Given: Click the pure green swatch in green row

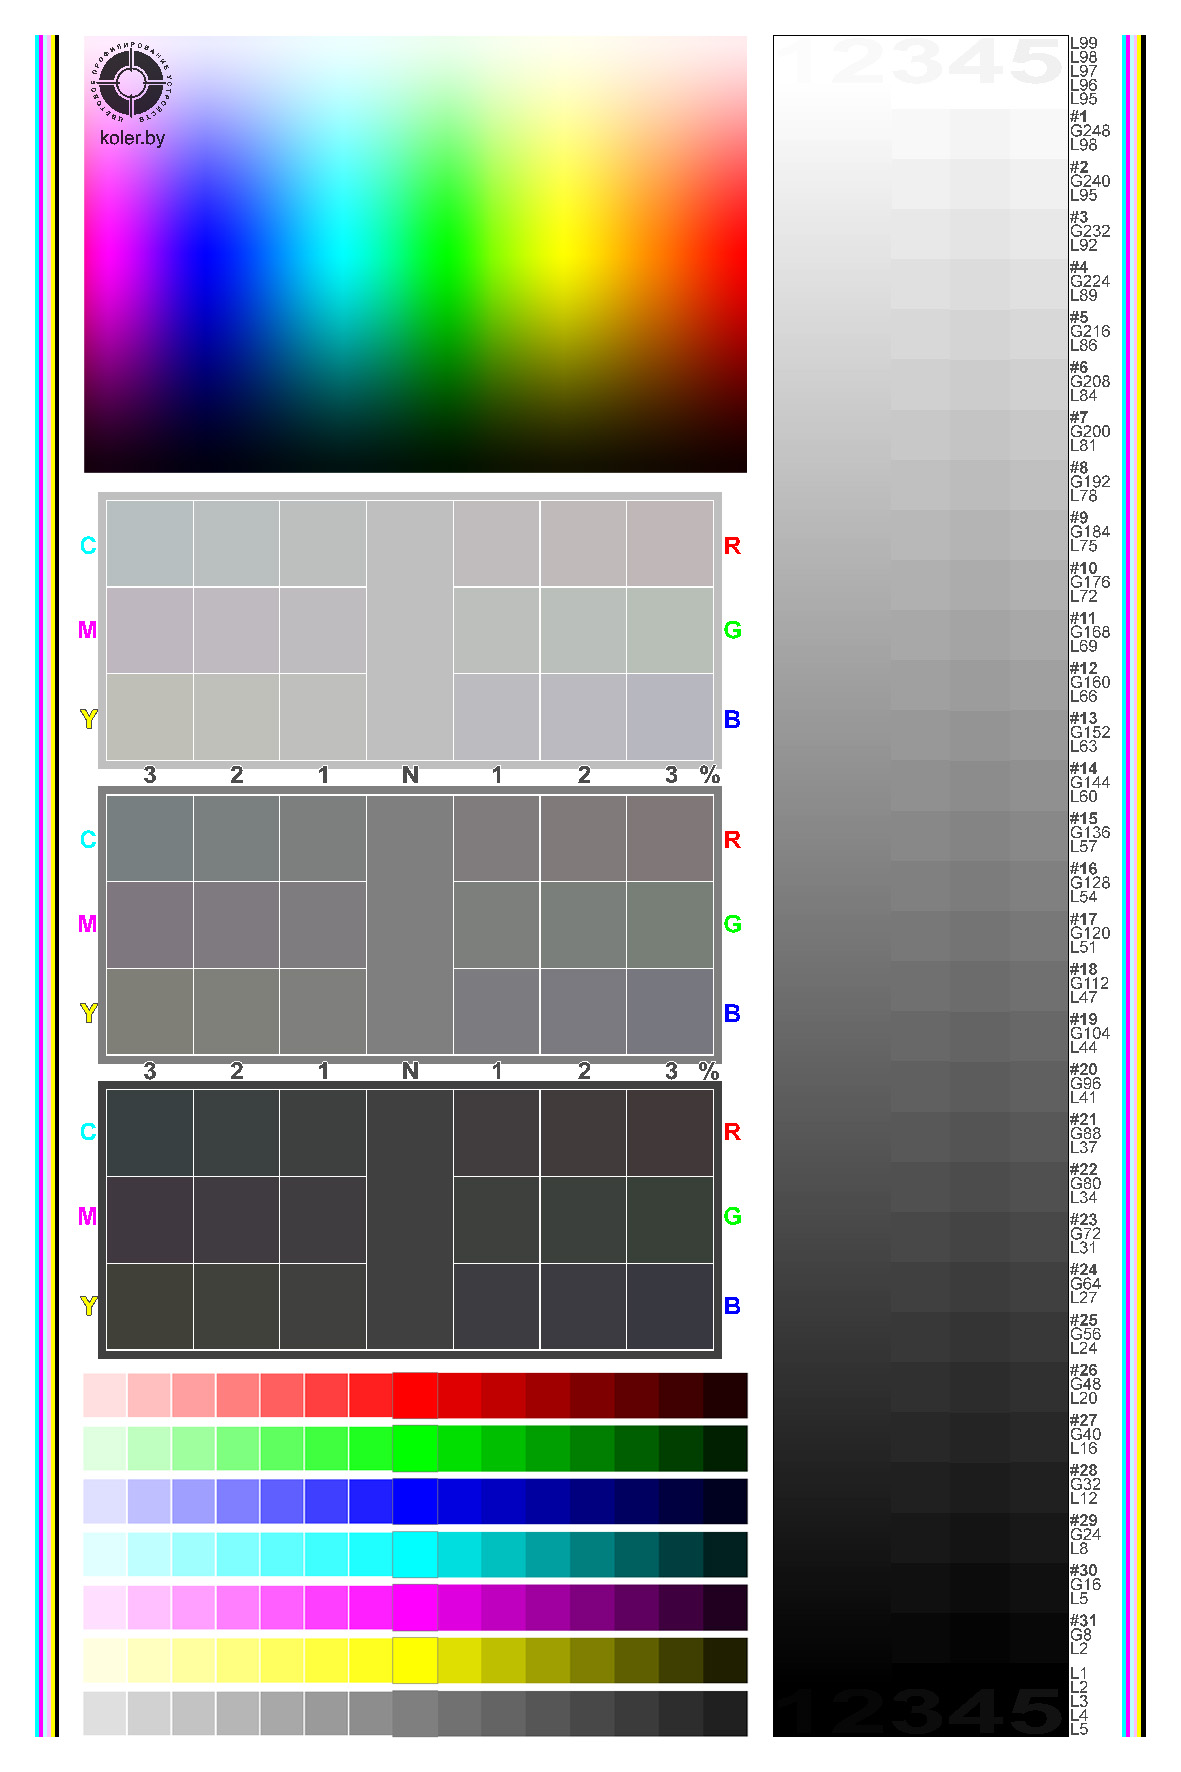Looking at the screenshot, I should click(x=415, y=1449).
